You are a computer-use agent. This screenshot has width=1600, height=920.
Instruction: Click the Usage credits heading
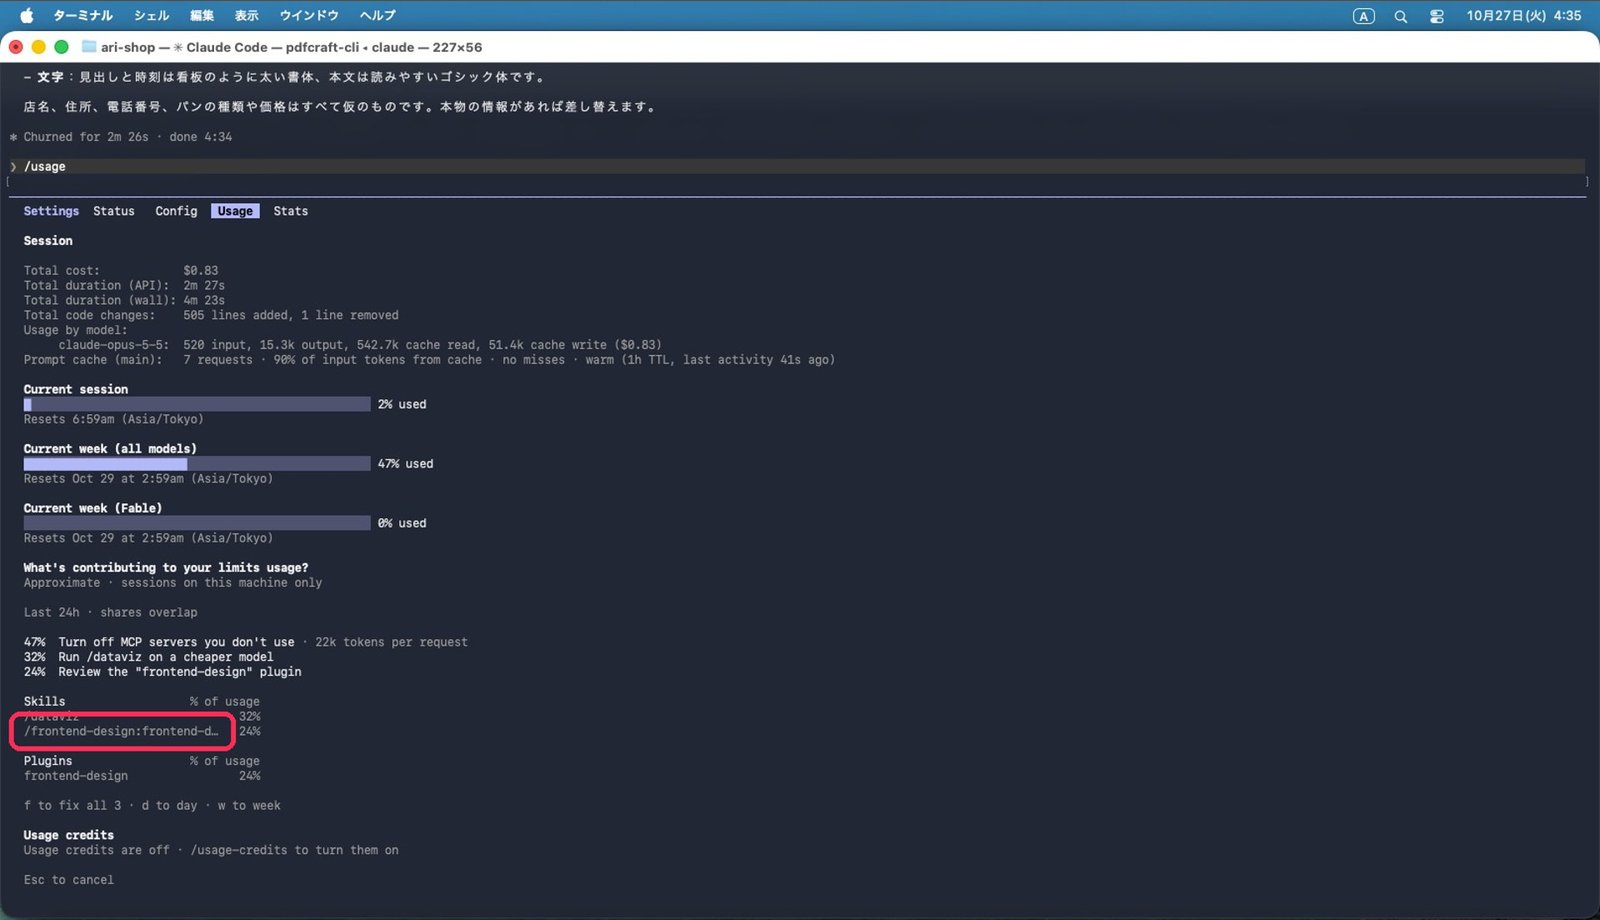(x=69, y=836)
